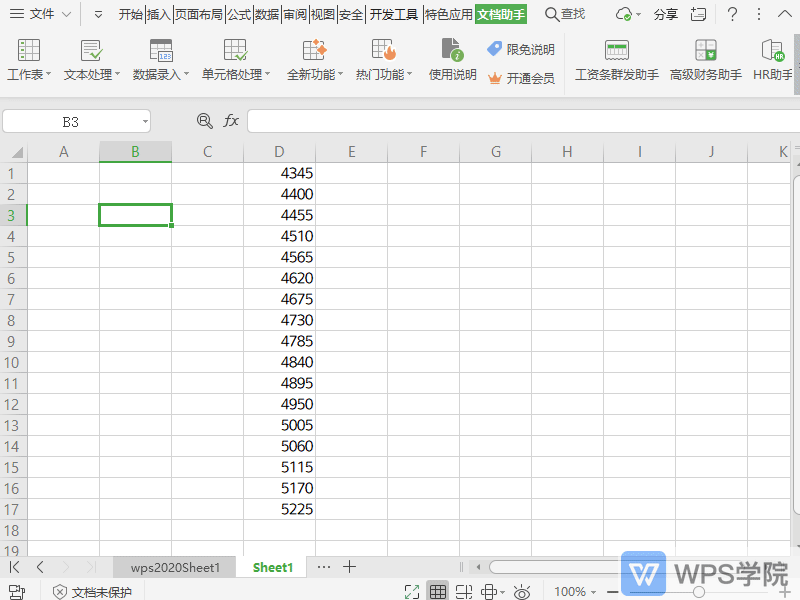Open the three-dot more options menu

point(759,14)
